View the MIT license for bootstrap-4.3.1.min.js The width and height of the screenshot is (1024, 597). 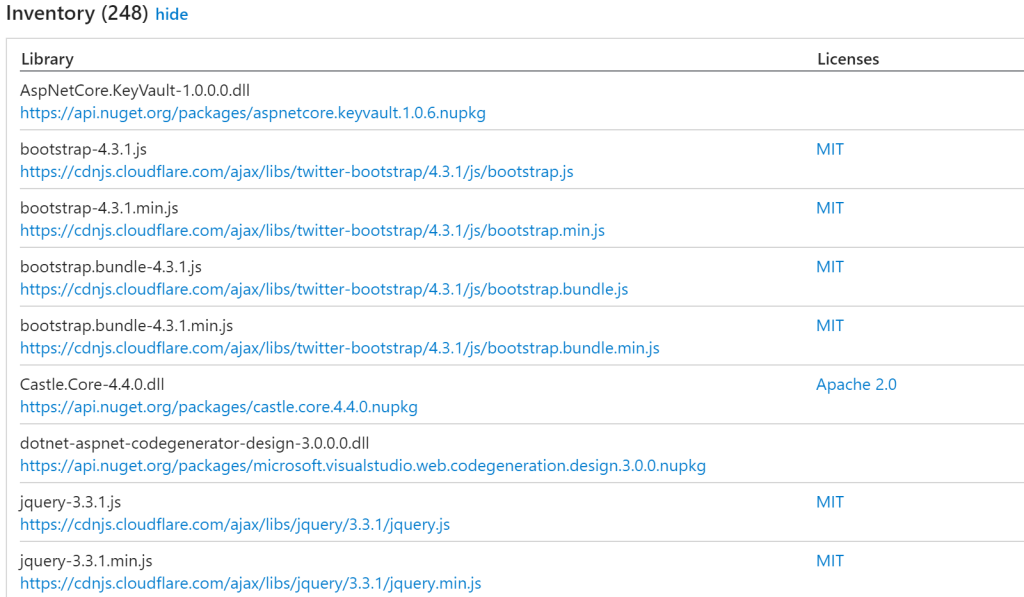pyautogui.click(x=830, y=208)
